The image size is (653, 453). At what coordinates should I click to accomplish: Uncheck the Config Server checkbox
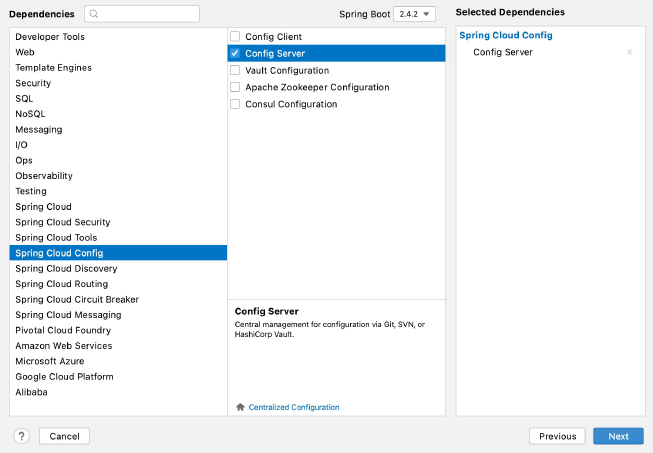click(x=235, y=53)
